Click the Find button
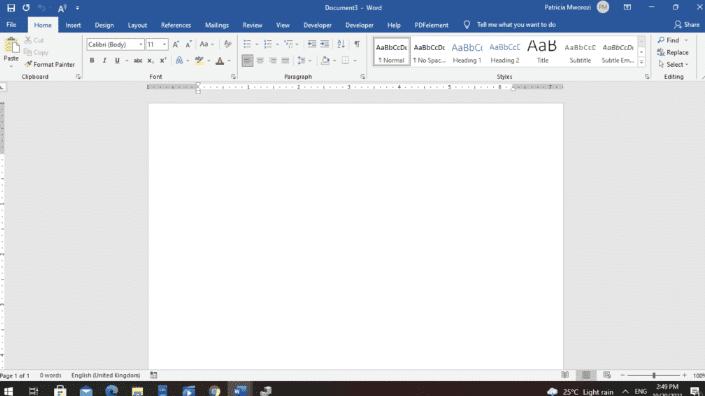The image size is (705, 396). click(669, 40)
